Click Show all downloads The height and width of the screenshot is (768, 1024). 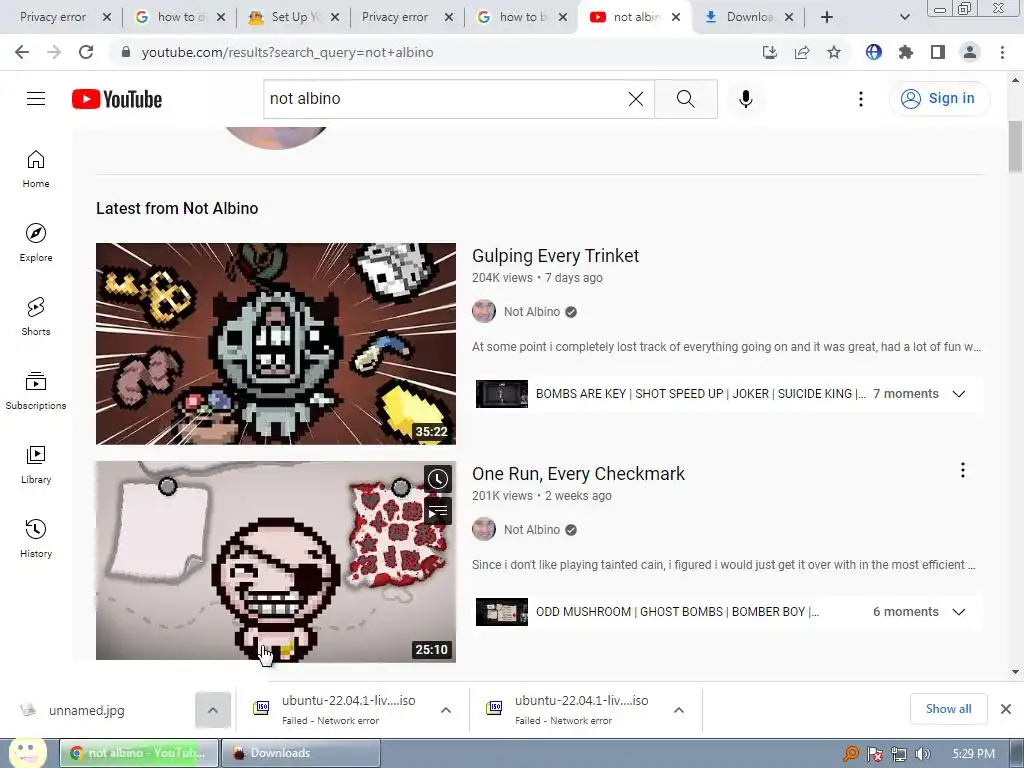(x=948, y=709)
